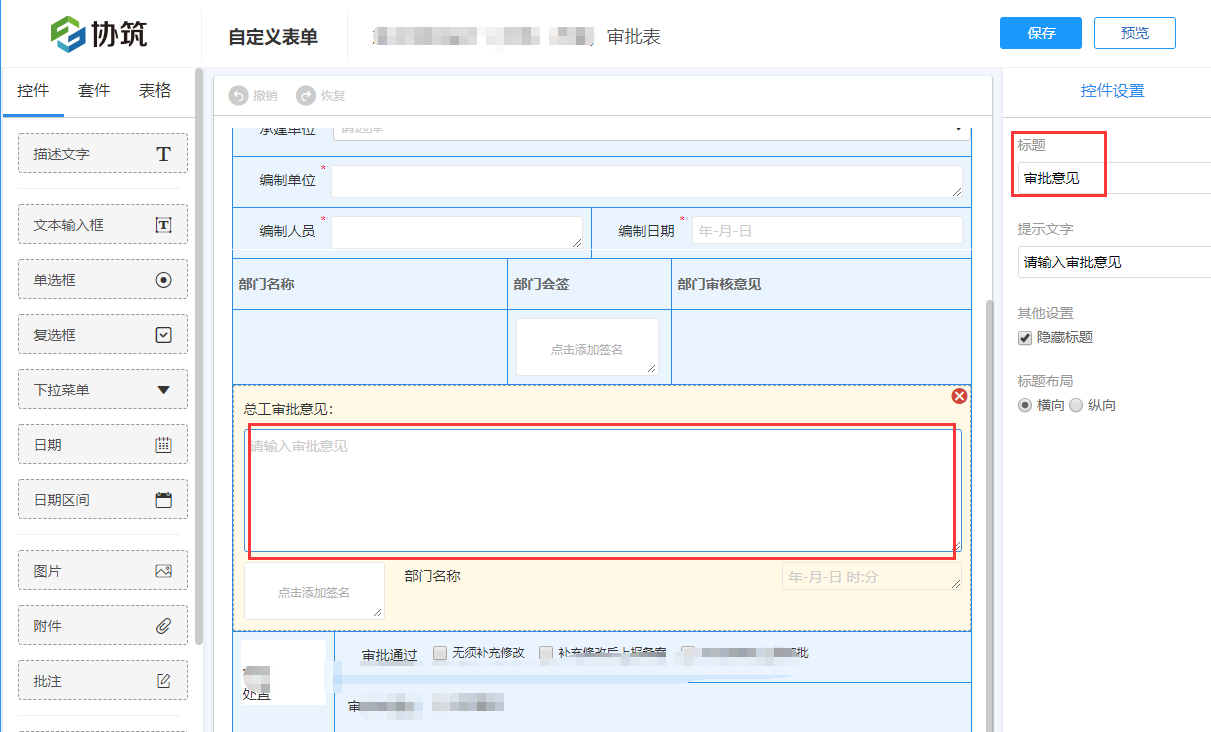Add a 批注 annotation control

coord(102,680)
